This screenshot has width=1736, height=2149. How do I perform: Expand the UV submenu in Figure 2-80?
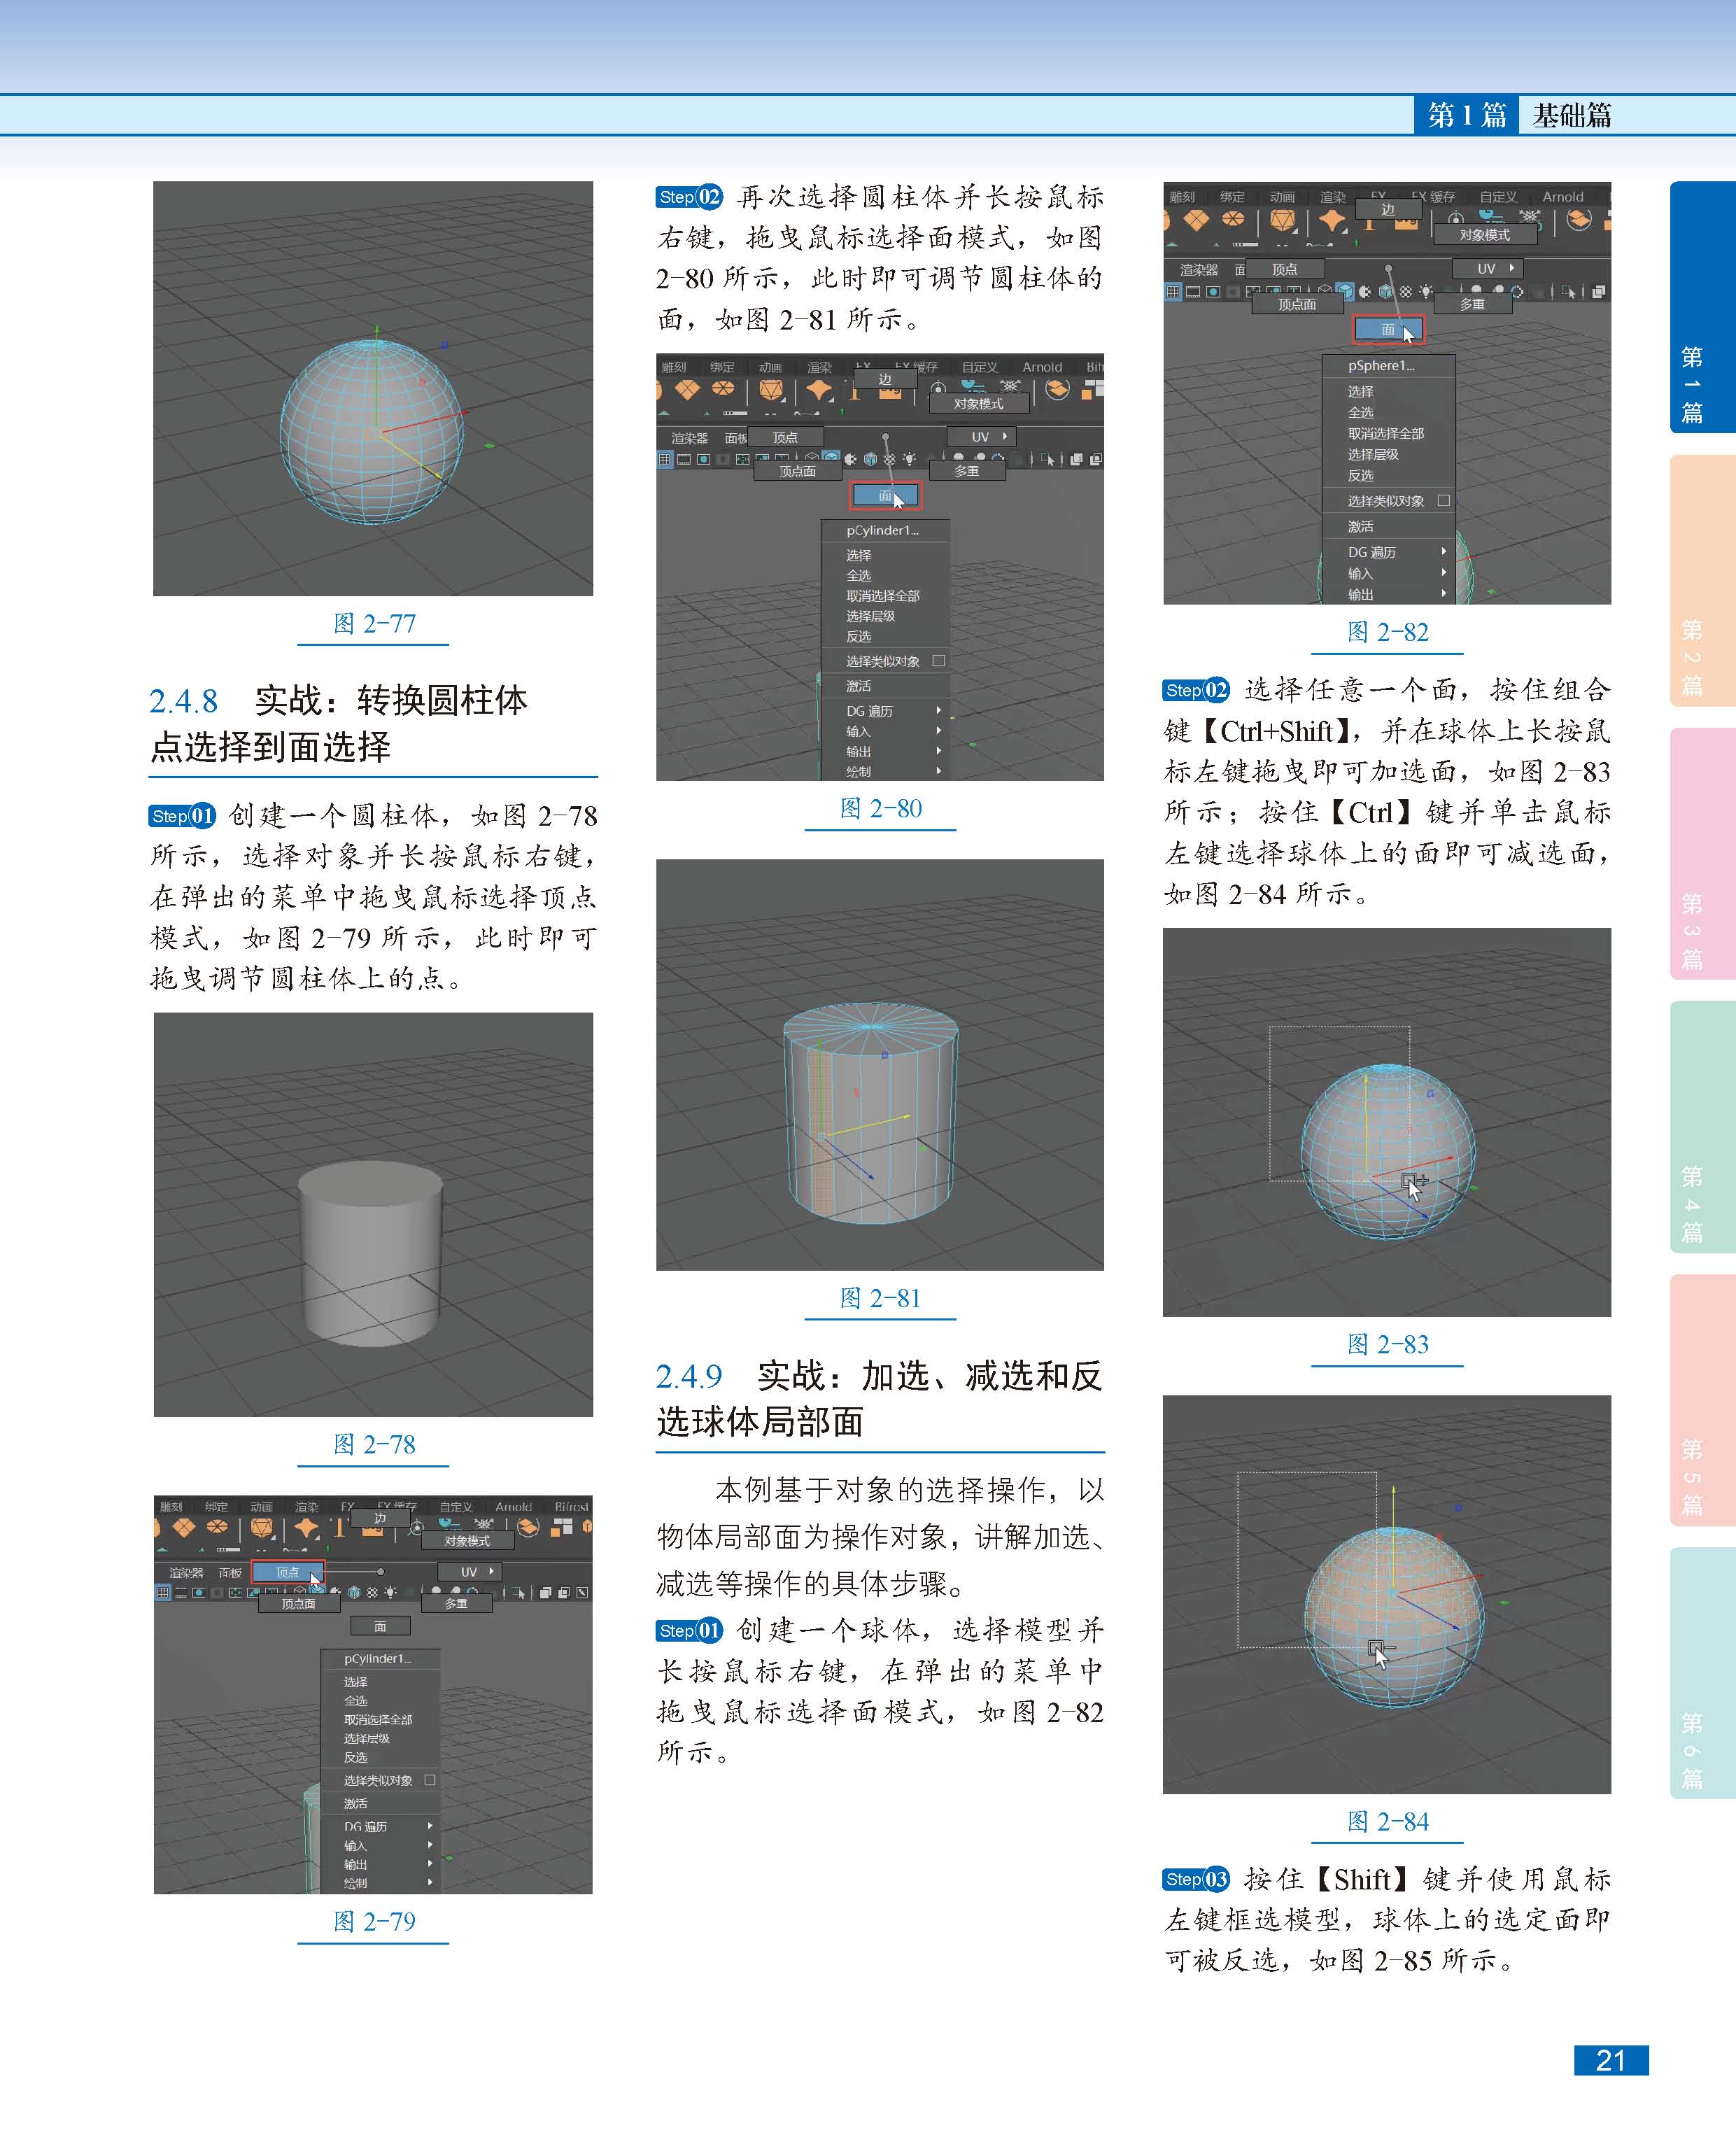pyautogui.click(x=982, y=437)
